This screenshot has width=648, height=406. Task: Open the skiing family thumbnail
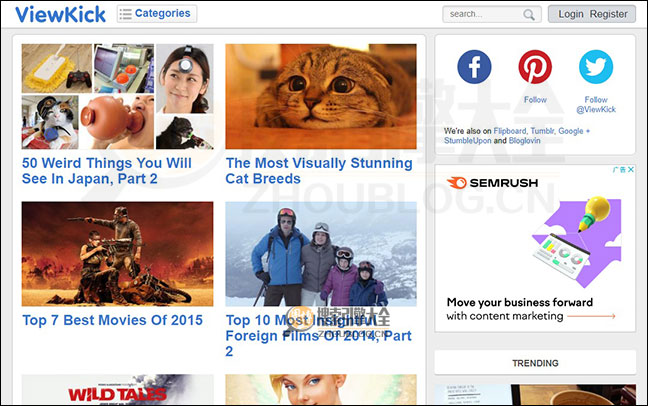pos(321,254)
